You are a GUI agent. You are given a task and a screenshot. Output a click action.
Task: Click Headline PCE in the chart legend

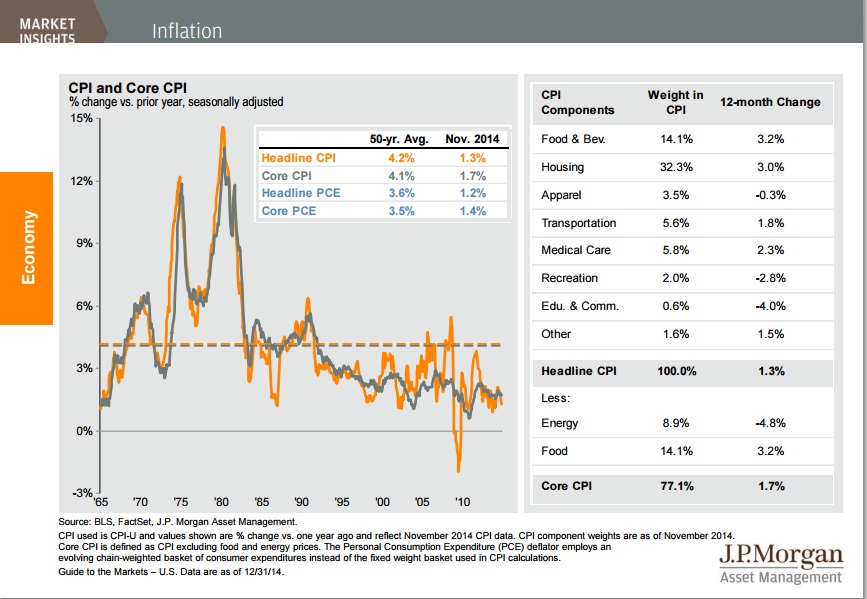(x=297, y=193)
